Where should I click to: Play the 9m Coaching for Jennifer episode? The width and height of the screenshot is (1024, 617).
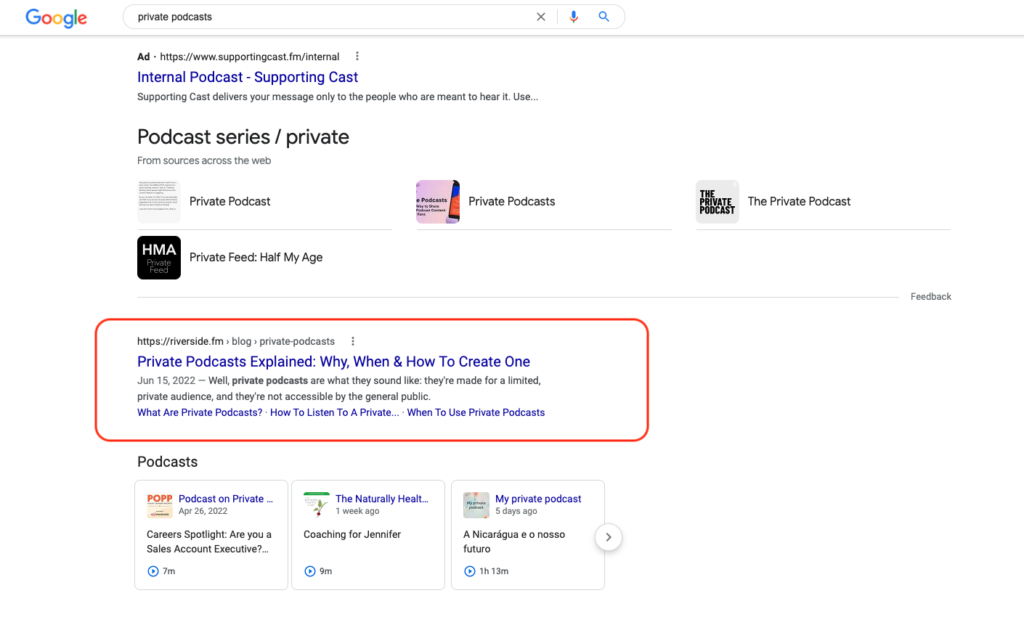pyautogui.click(x=310, y=571)
